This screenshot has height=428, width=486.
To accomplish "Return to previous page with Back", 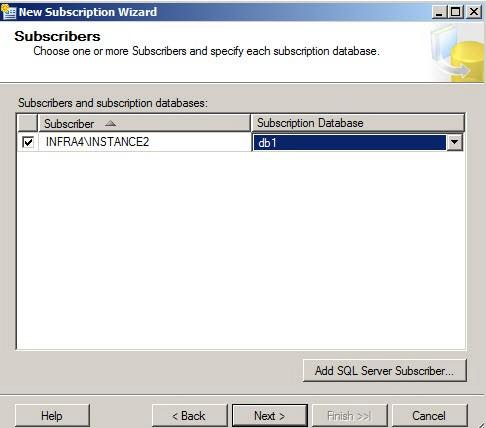I will click(x=189, y=416).
